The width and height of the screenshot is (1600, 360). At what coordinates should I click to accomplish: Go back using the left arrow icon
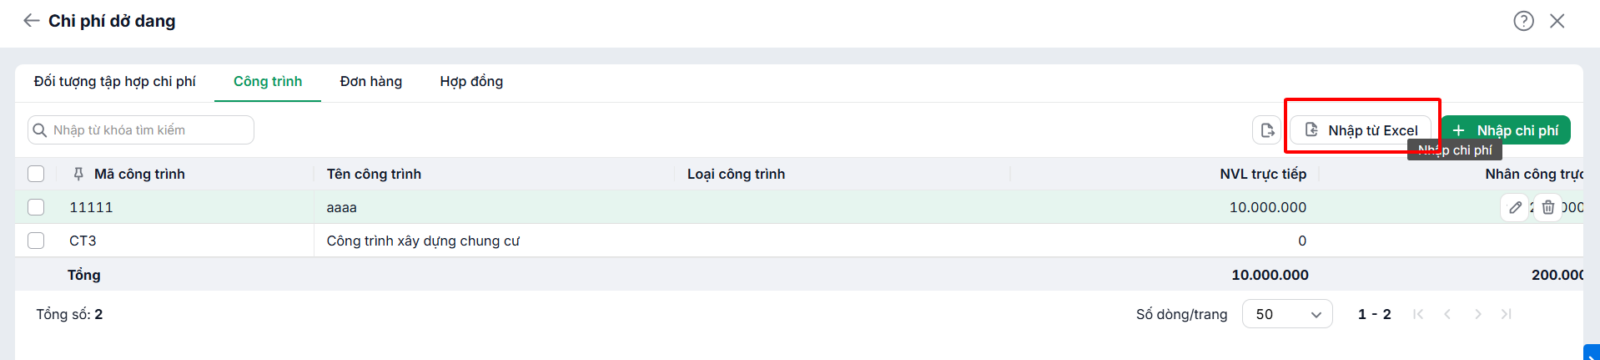pyautogui.click(x=31, y=20)
